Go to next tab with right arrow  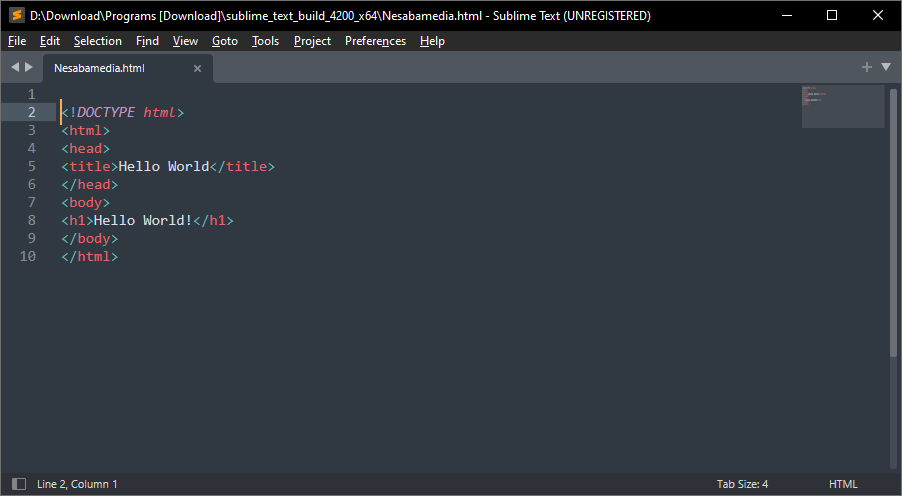(x=29, y=67)
